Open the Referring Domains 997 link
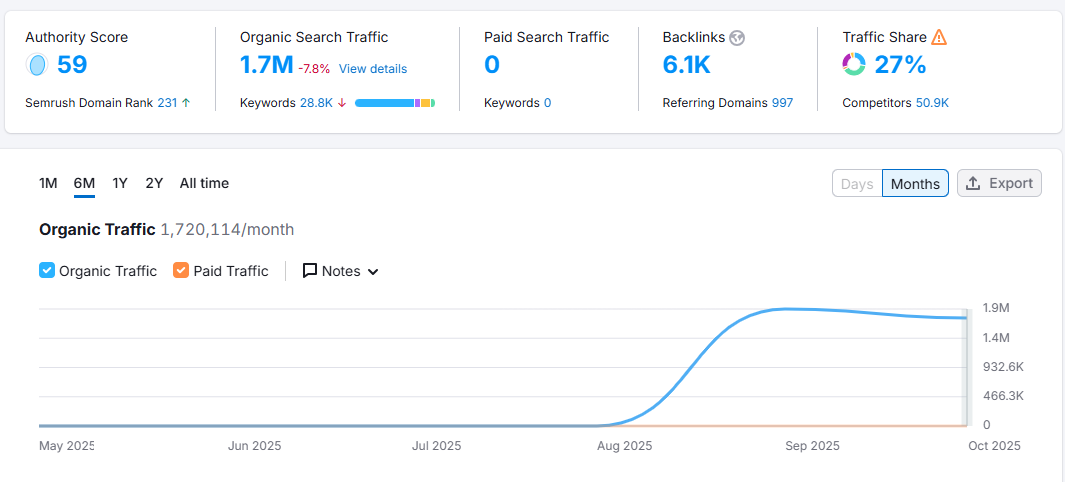The width and height of the screenshot is (1065, 482). [782, 103]
